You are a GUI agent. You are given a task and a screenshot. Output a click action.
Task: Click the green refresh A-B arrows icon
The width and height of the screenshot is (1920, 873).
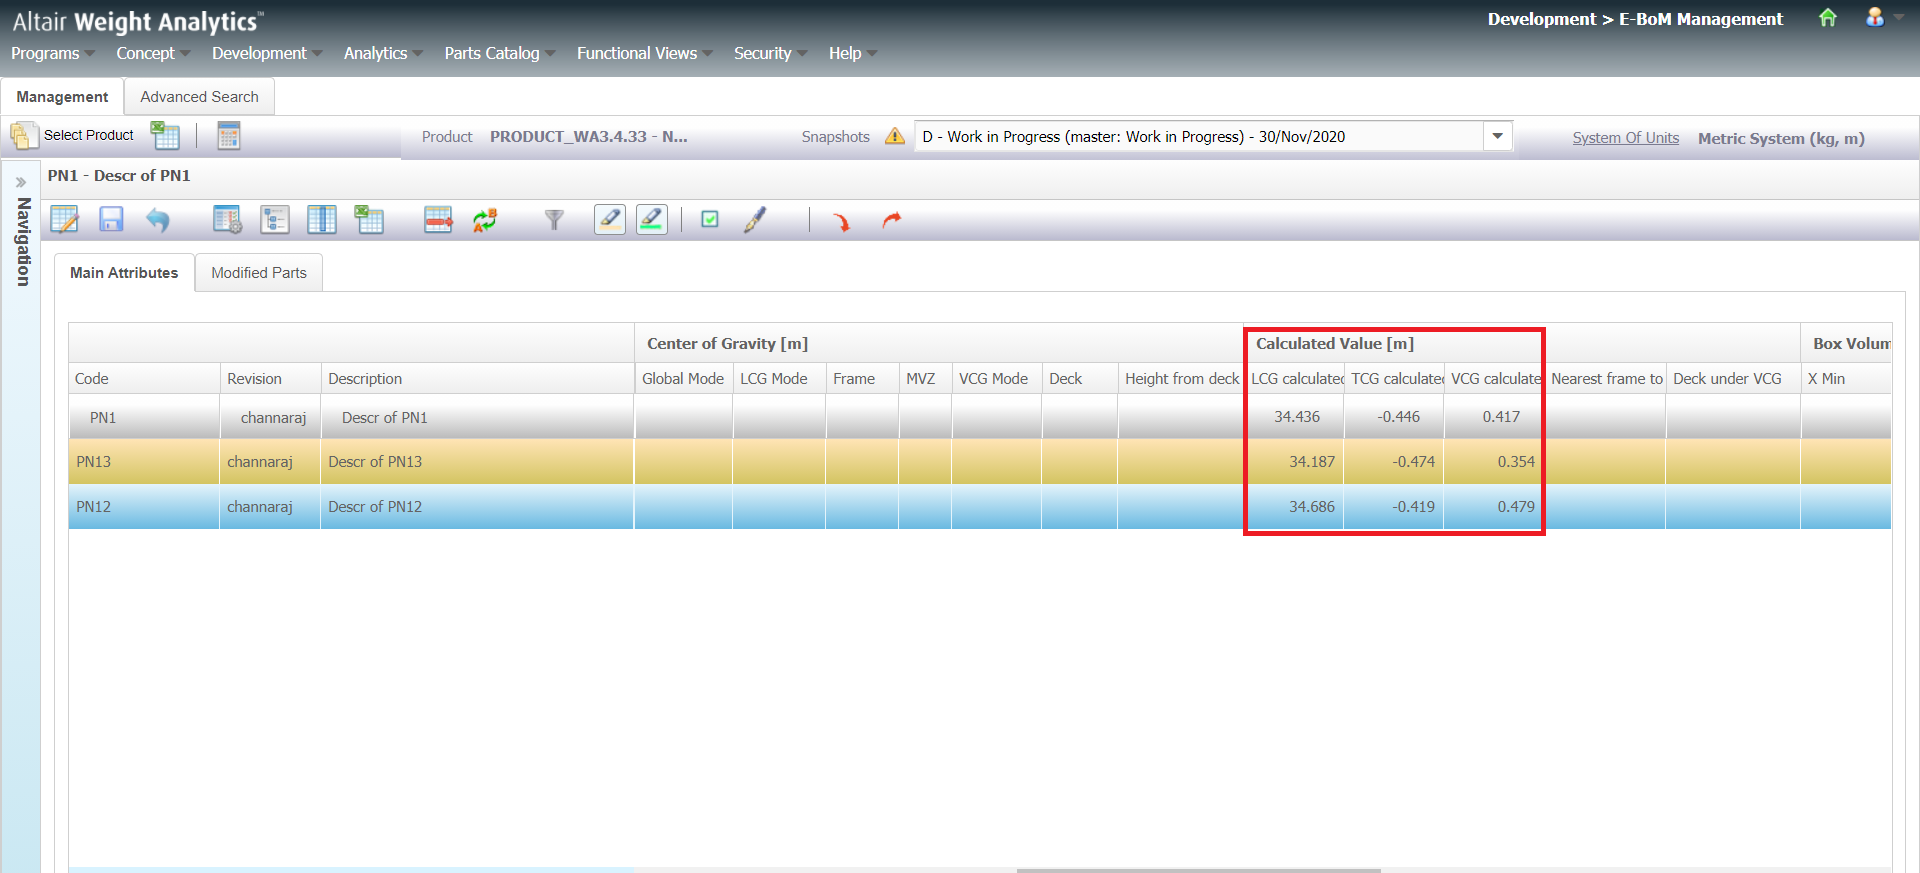[x=485, y=220]
